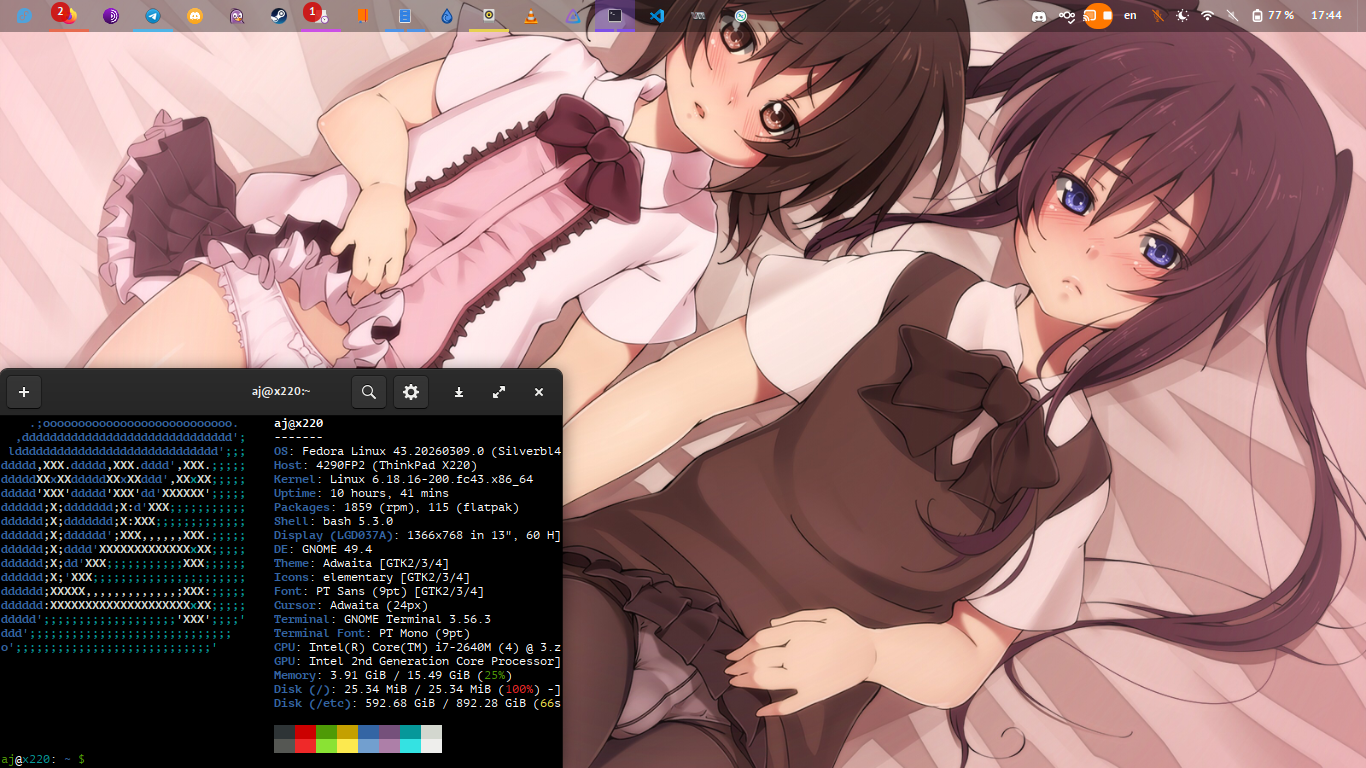Open Firefox from the top bar
The image size is (1366, 768).
68,16
